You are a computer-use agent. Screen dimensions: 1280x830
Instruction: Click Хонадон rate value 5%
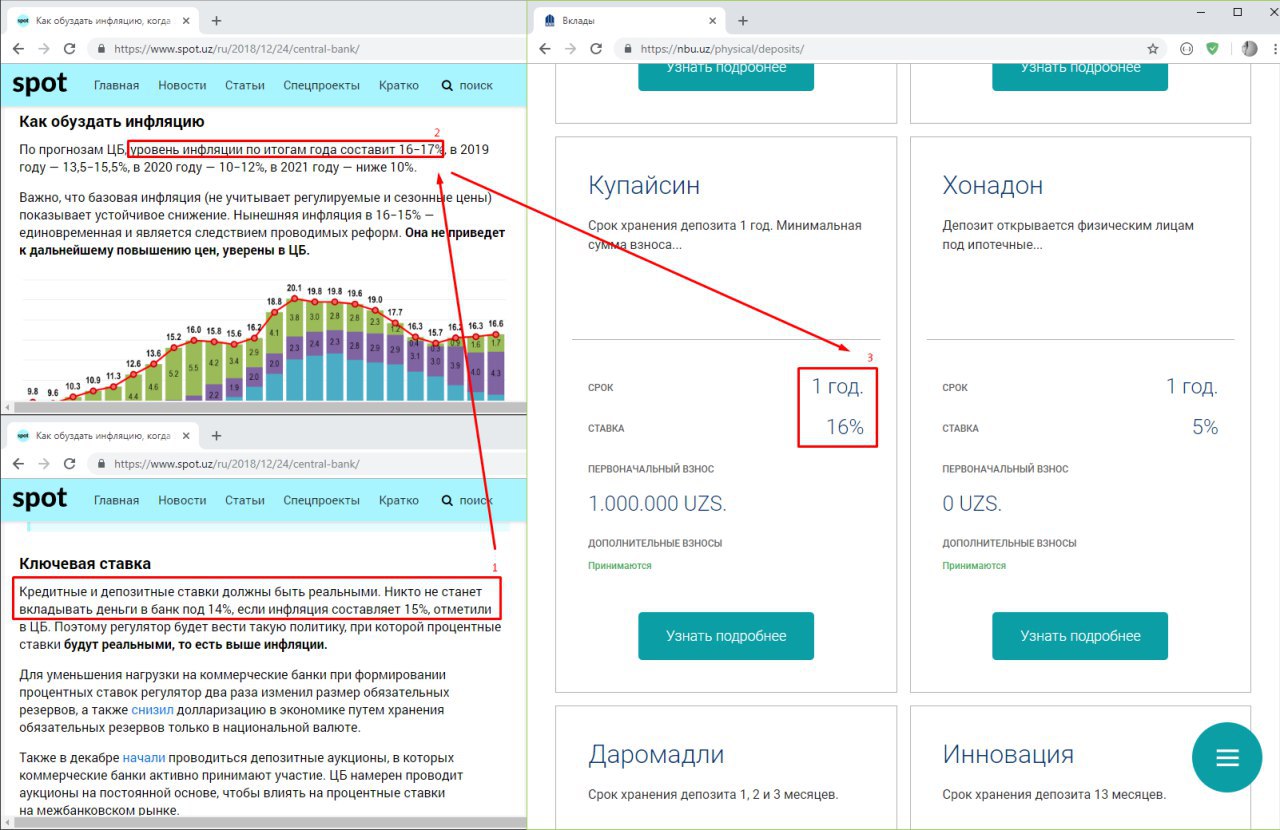(x=1205, y=427)
